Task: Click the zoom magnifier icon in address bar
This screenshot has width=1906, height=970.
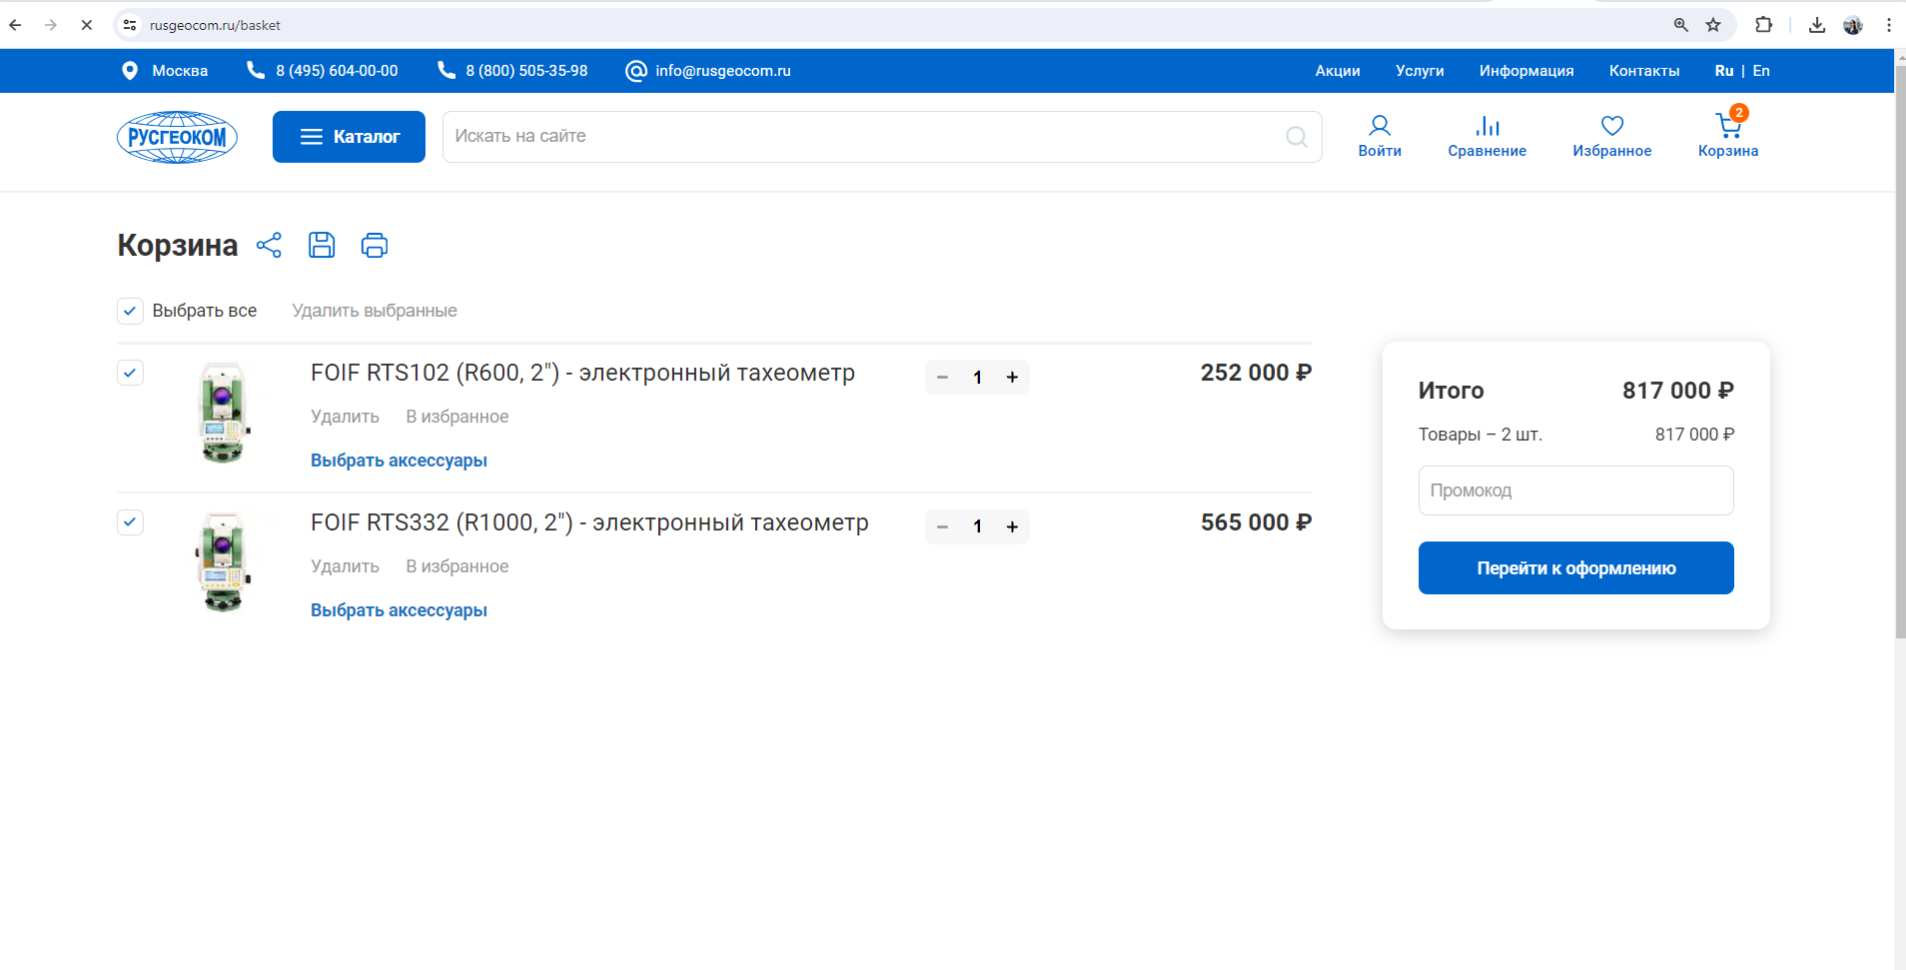Action: [x=1681, y=25]
